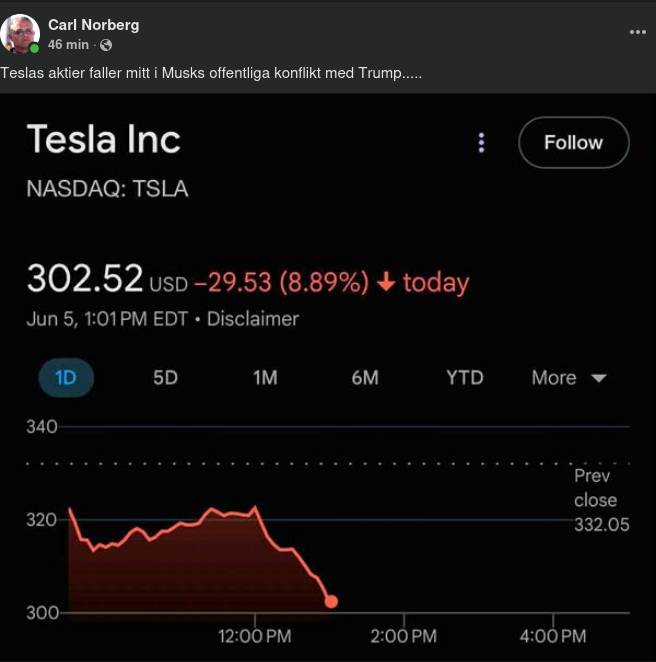Switch to the 5D chart range
The width and height of the screenshot is (656, 662).
(x=165, y=377)
